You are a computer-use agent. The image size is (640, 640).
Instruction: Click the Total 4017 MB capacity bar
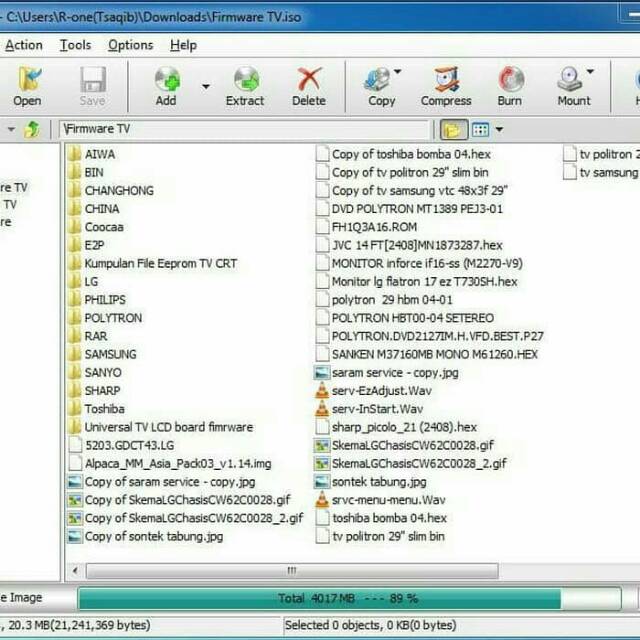point(348,598)
